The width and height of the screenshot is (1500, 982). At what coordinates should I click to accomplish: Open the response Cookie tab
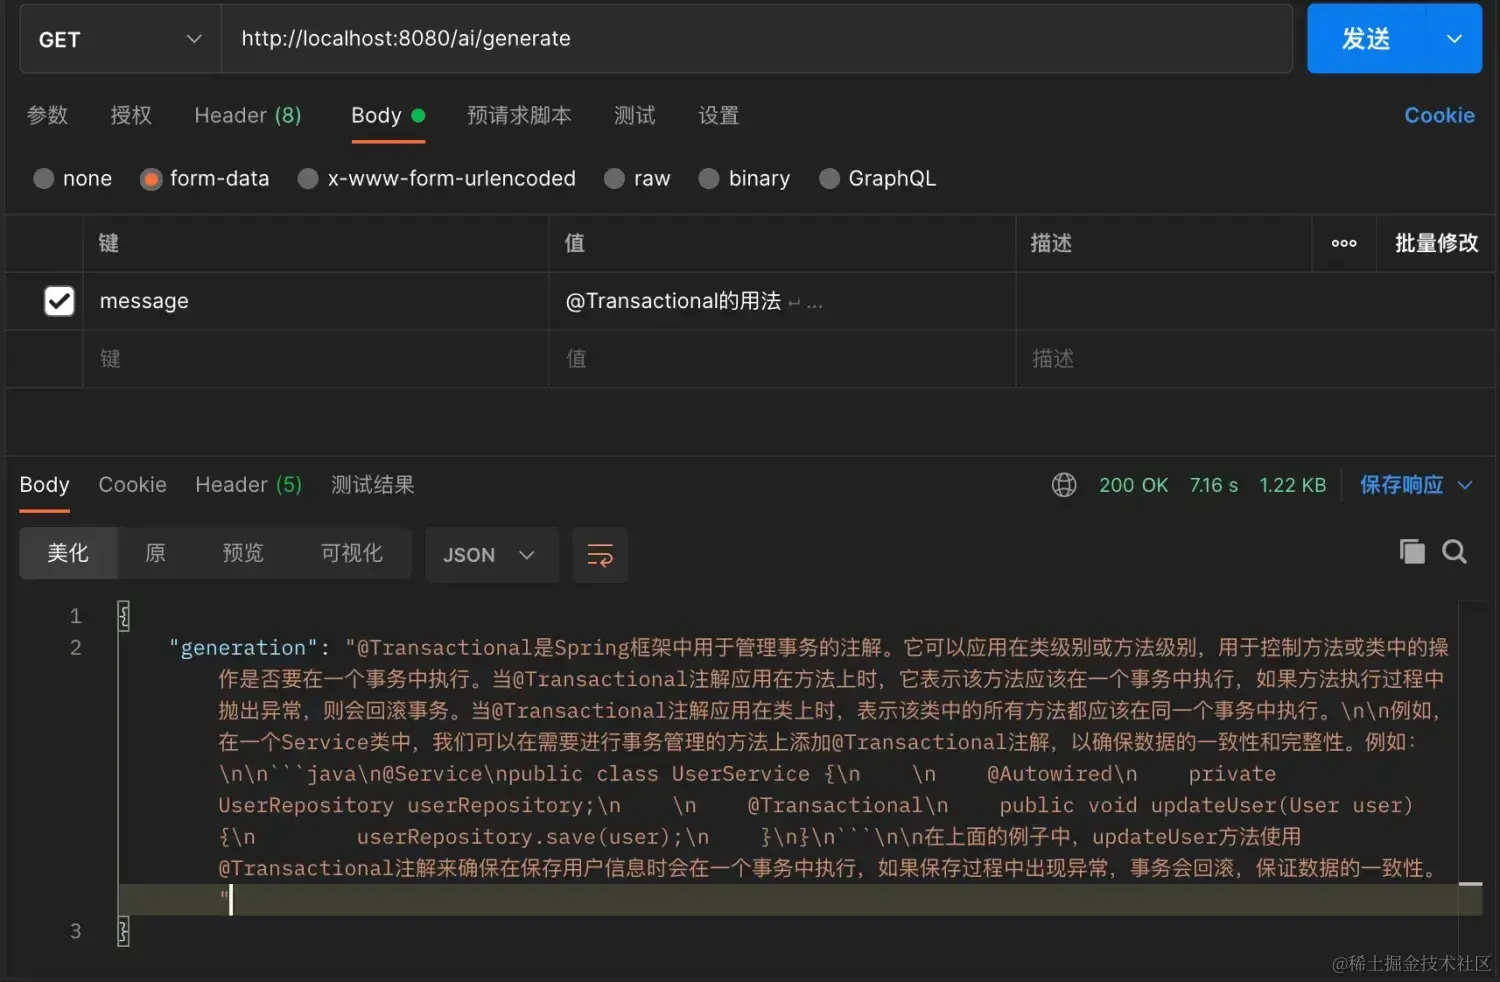pyautogui.click(x=132, y=485)
